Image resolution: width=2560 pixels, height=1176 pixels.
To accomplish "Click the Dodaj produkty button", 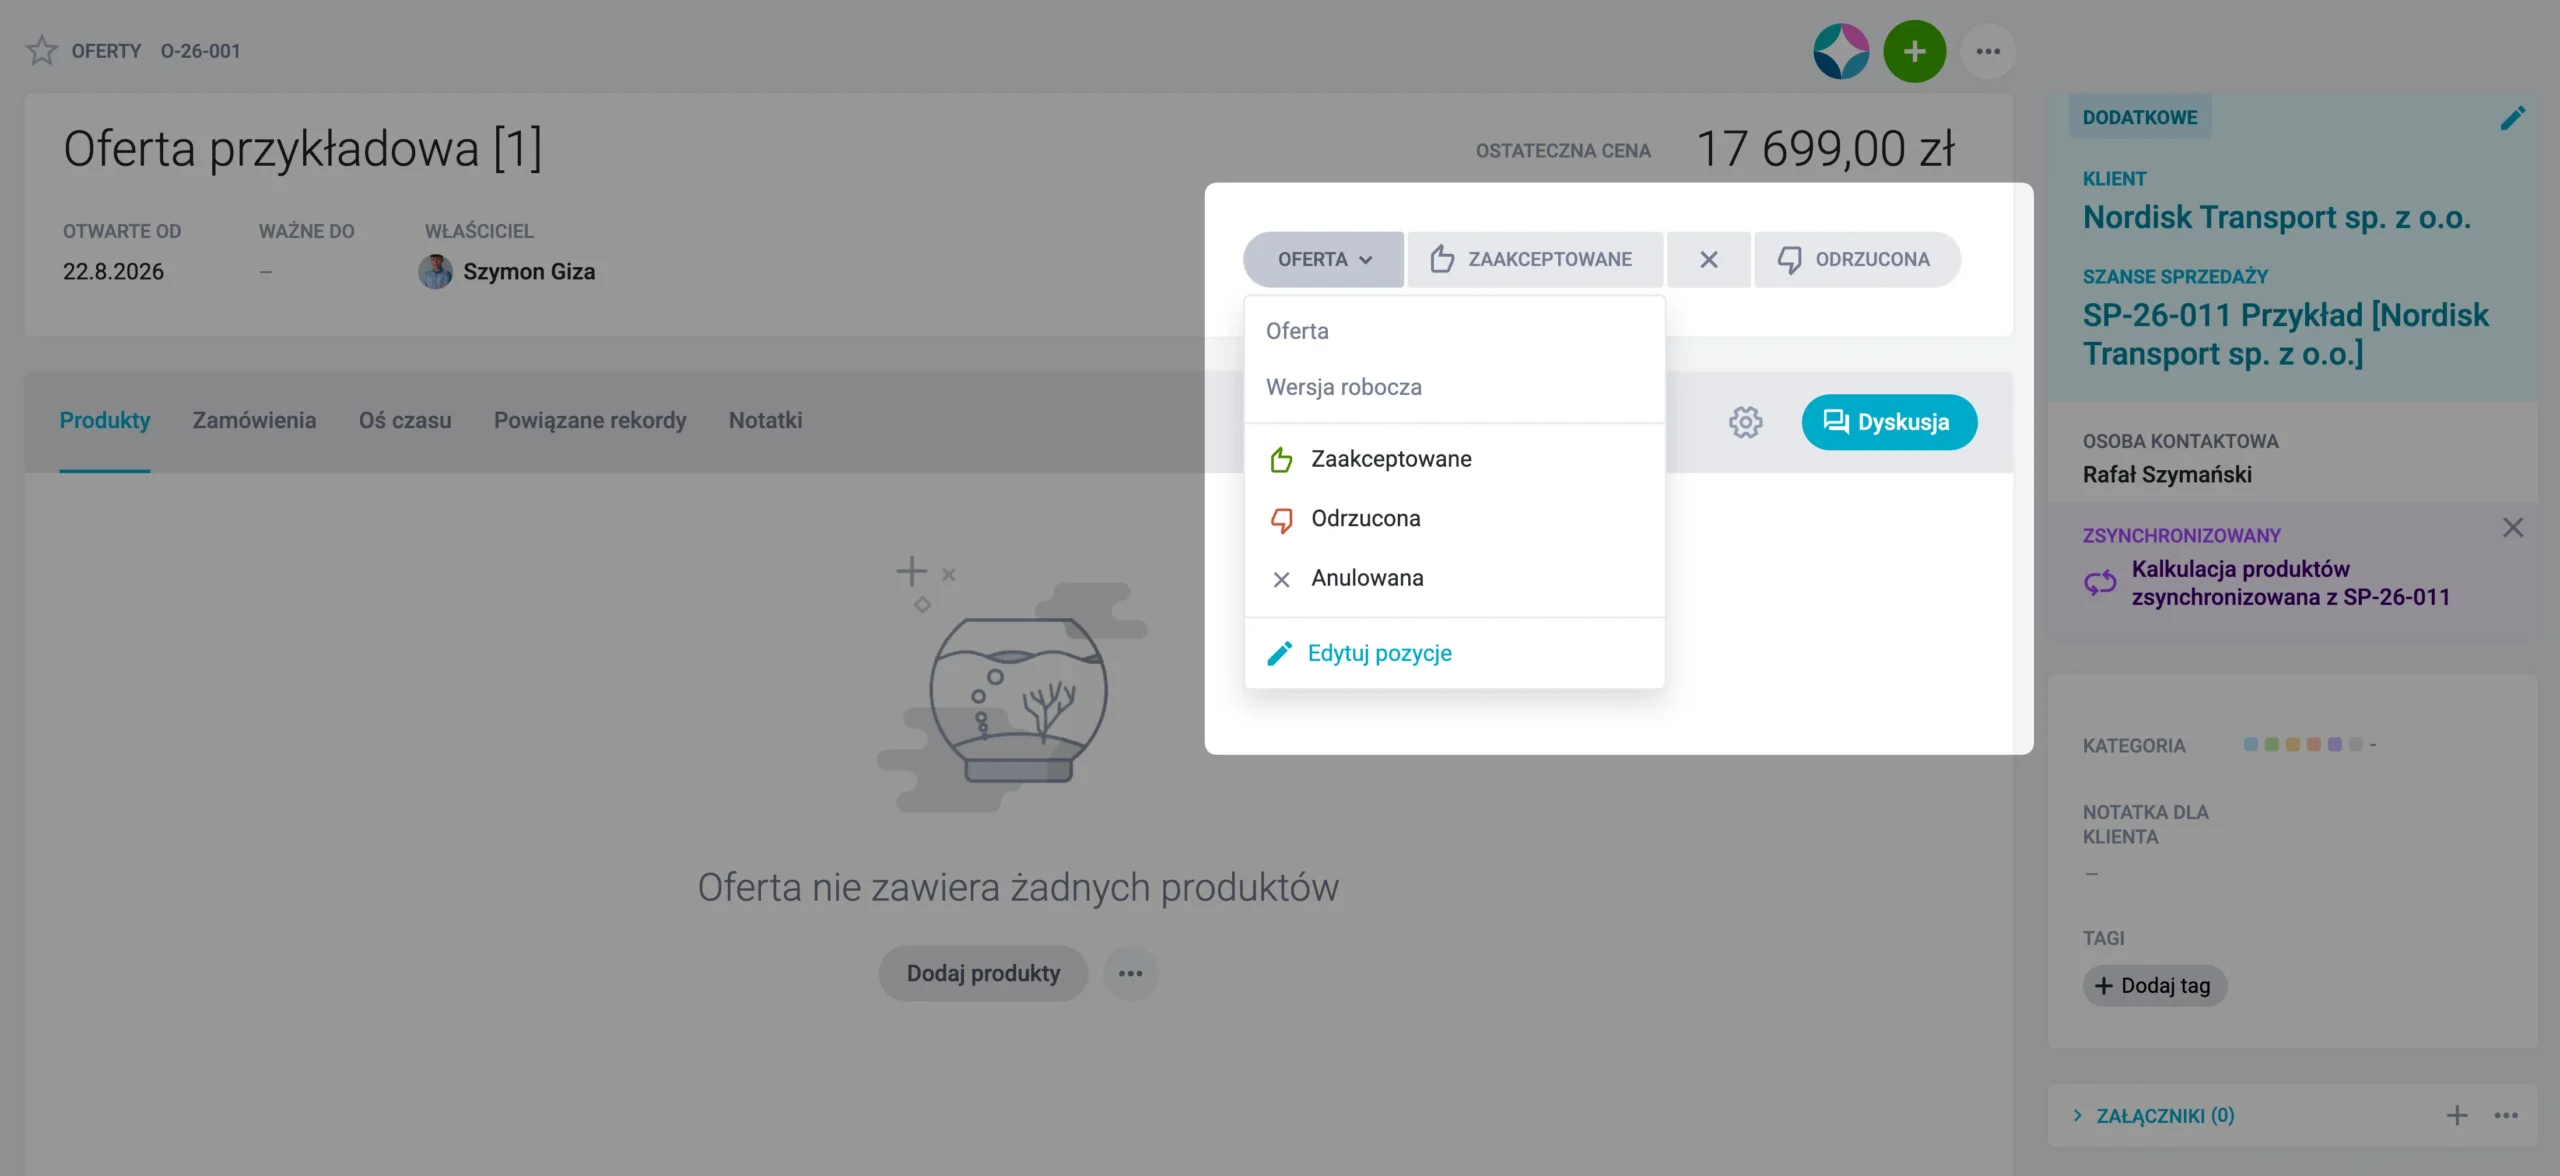I will (x=983, y=973).
